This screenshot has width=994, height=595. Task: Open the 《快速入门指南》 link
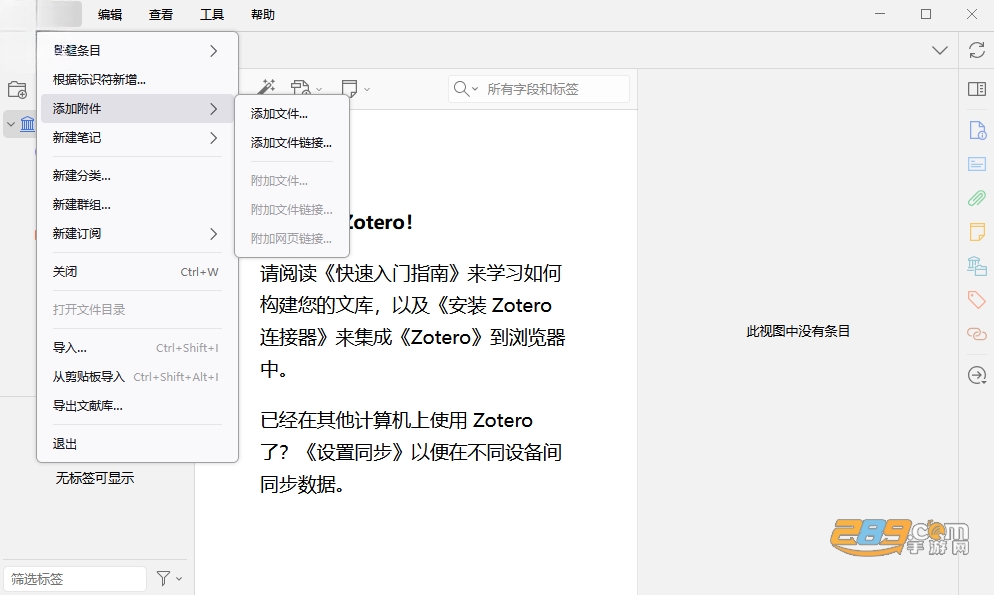click(392, 274)
